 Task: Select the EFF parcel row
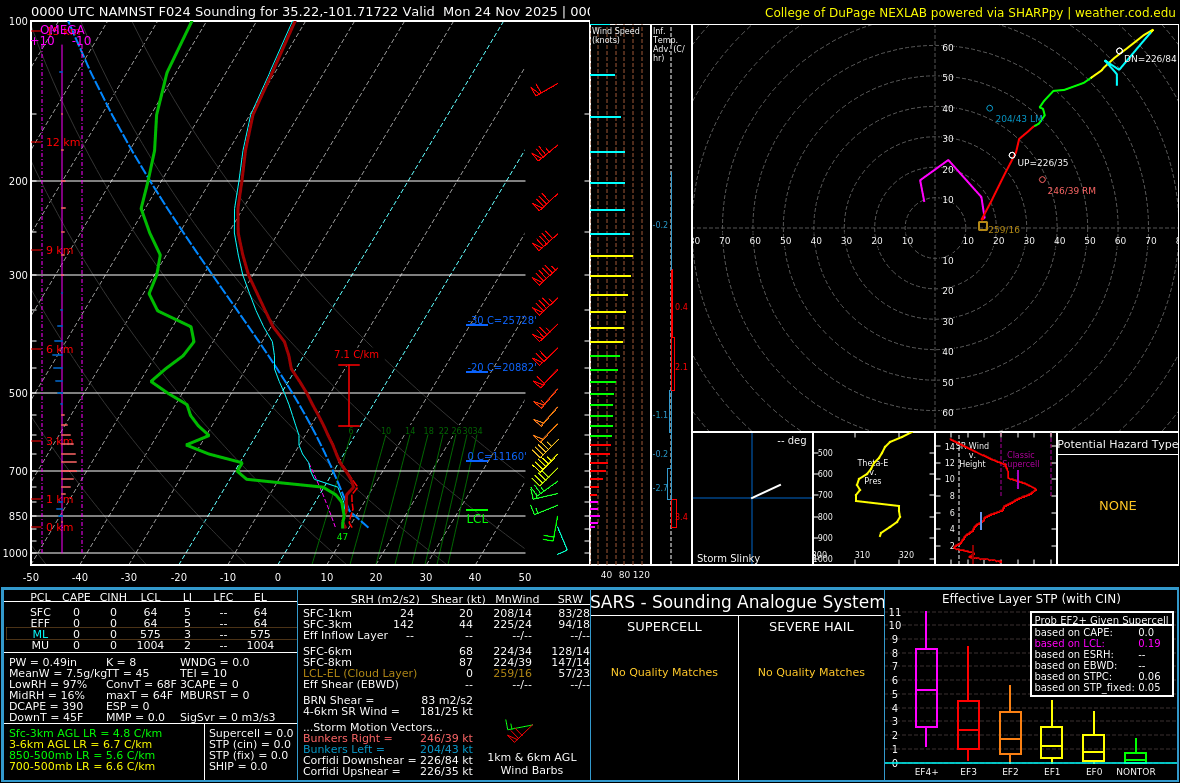click(151, 623)
